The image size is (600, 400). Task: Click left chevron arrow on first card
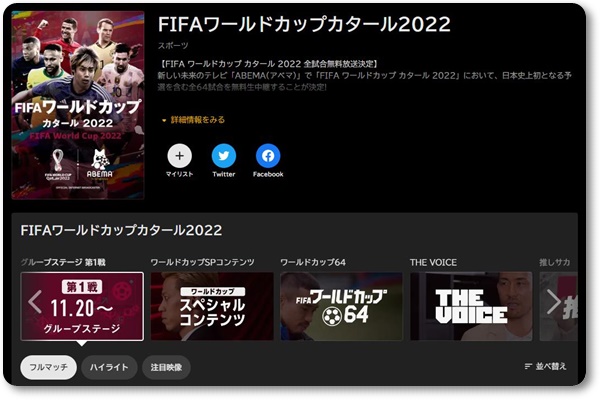[x=35, y=302]
